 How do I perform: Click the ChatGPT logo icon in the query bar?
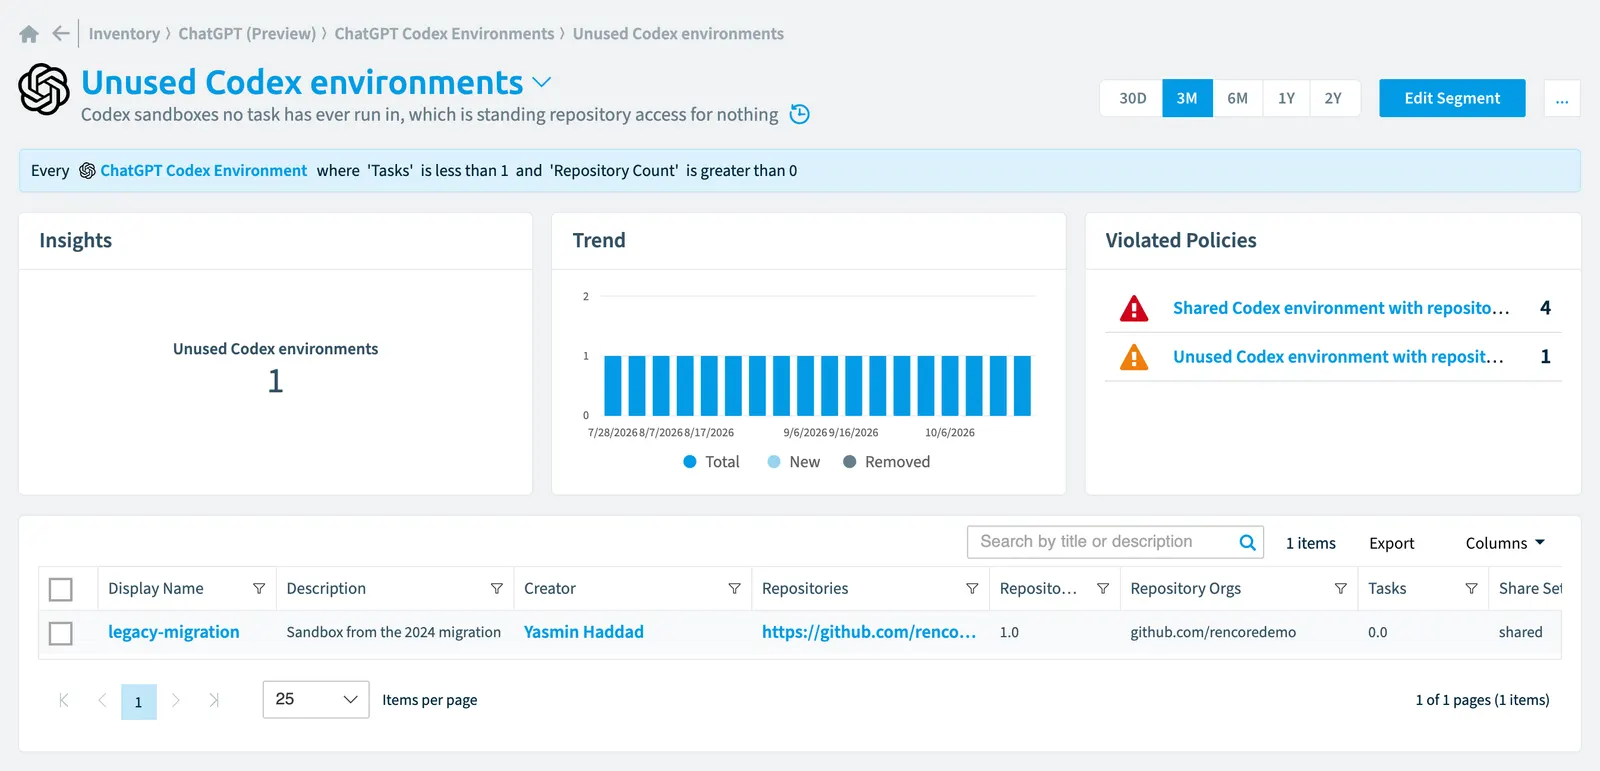tap(87, 171)
